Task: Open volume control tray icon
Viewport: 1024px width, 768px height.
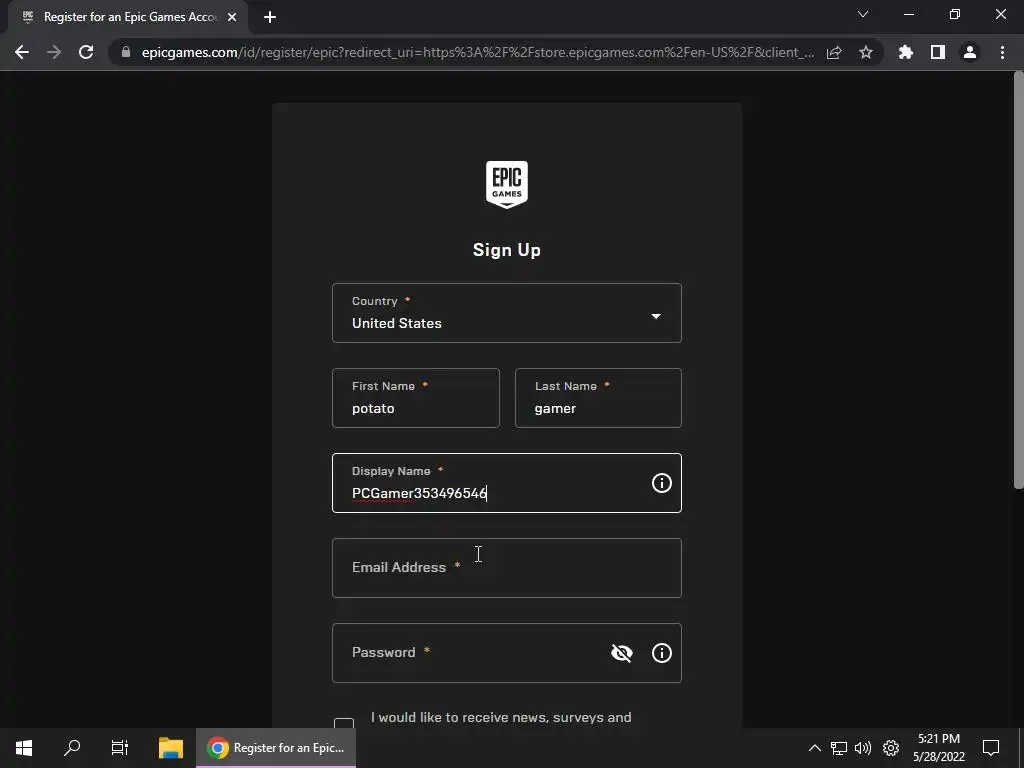Action: [863, 748]
